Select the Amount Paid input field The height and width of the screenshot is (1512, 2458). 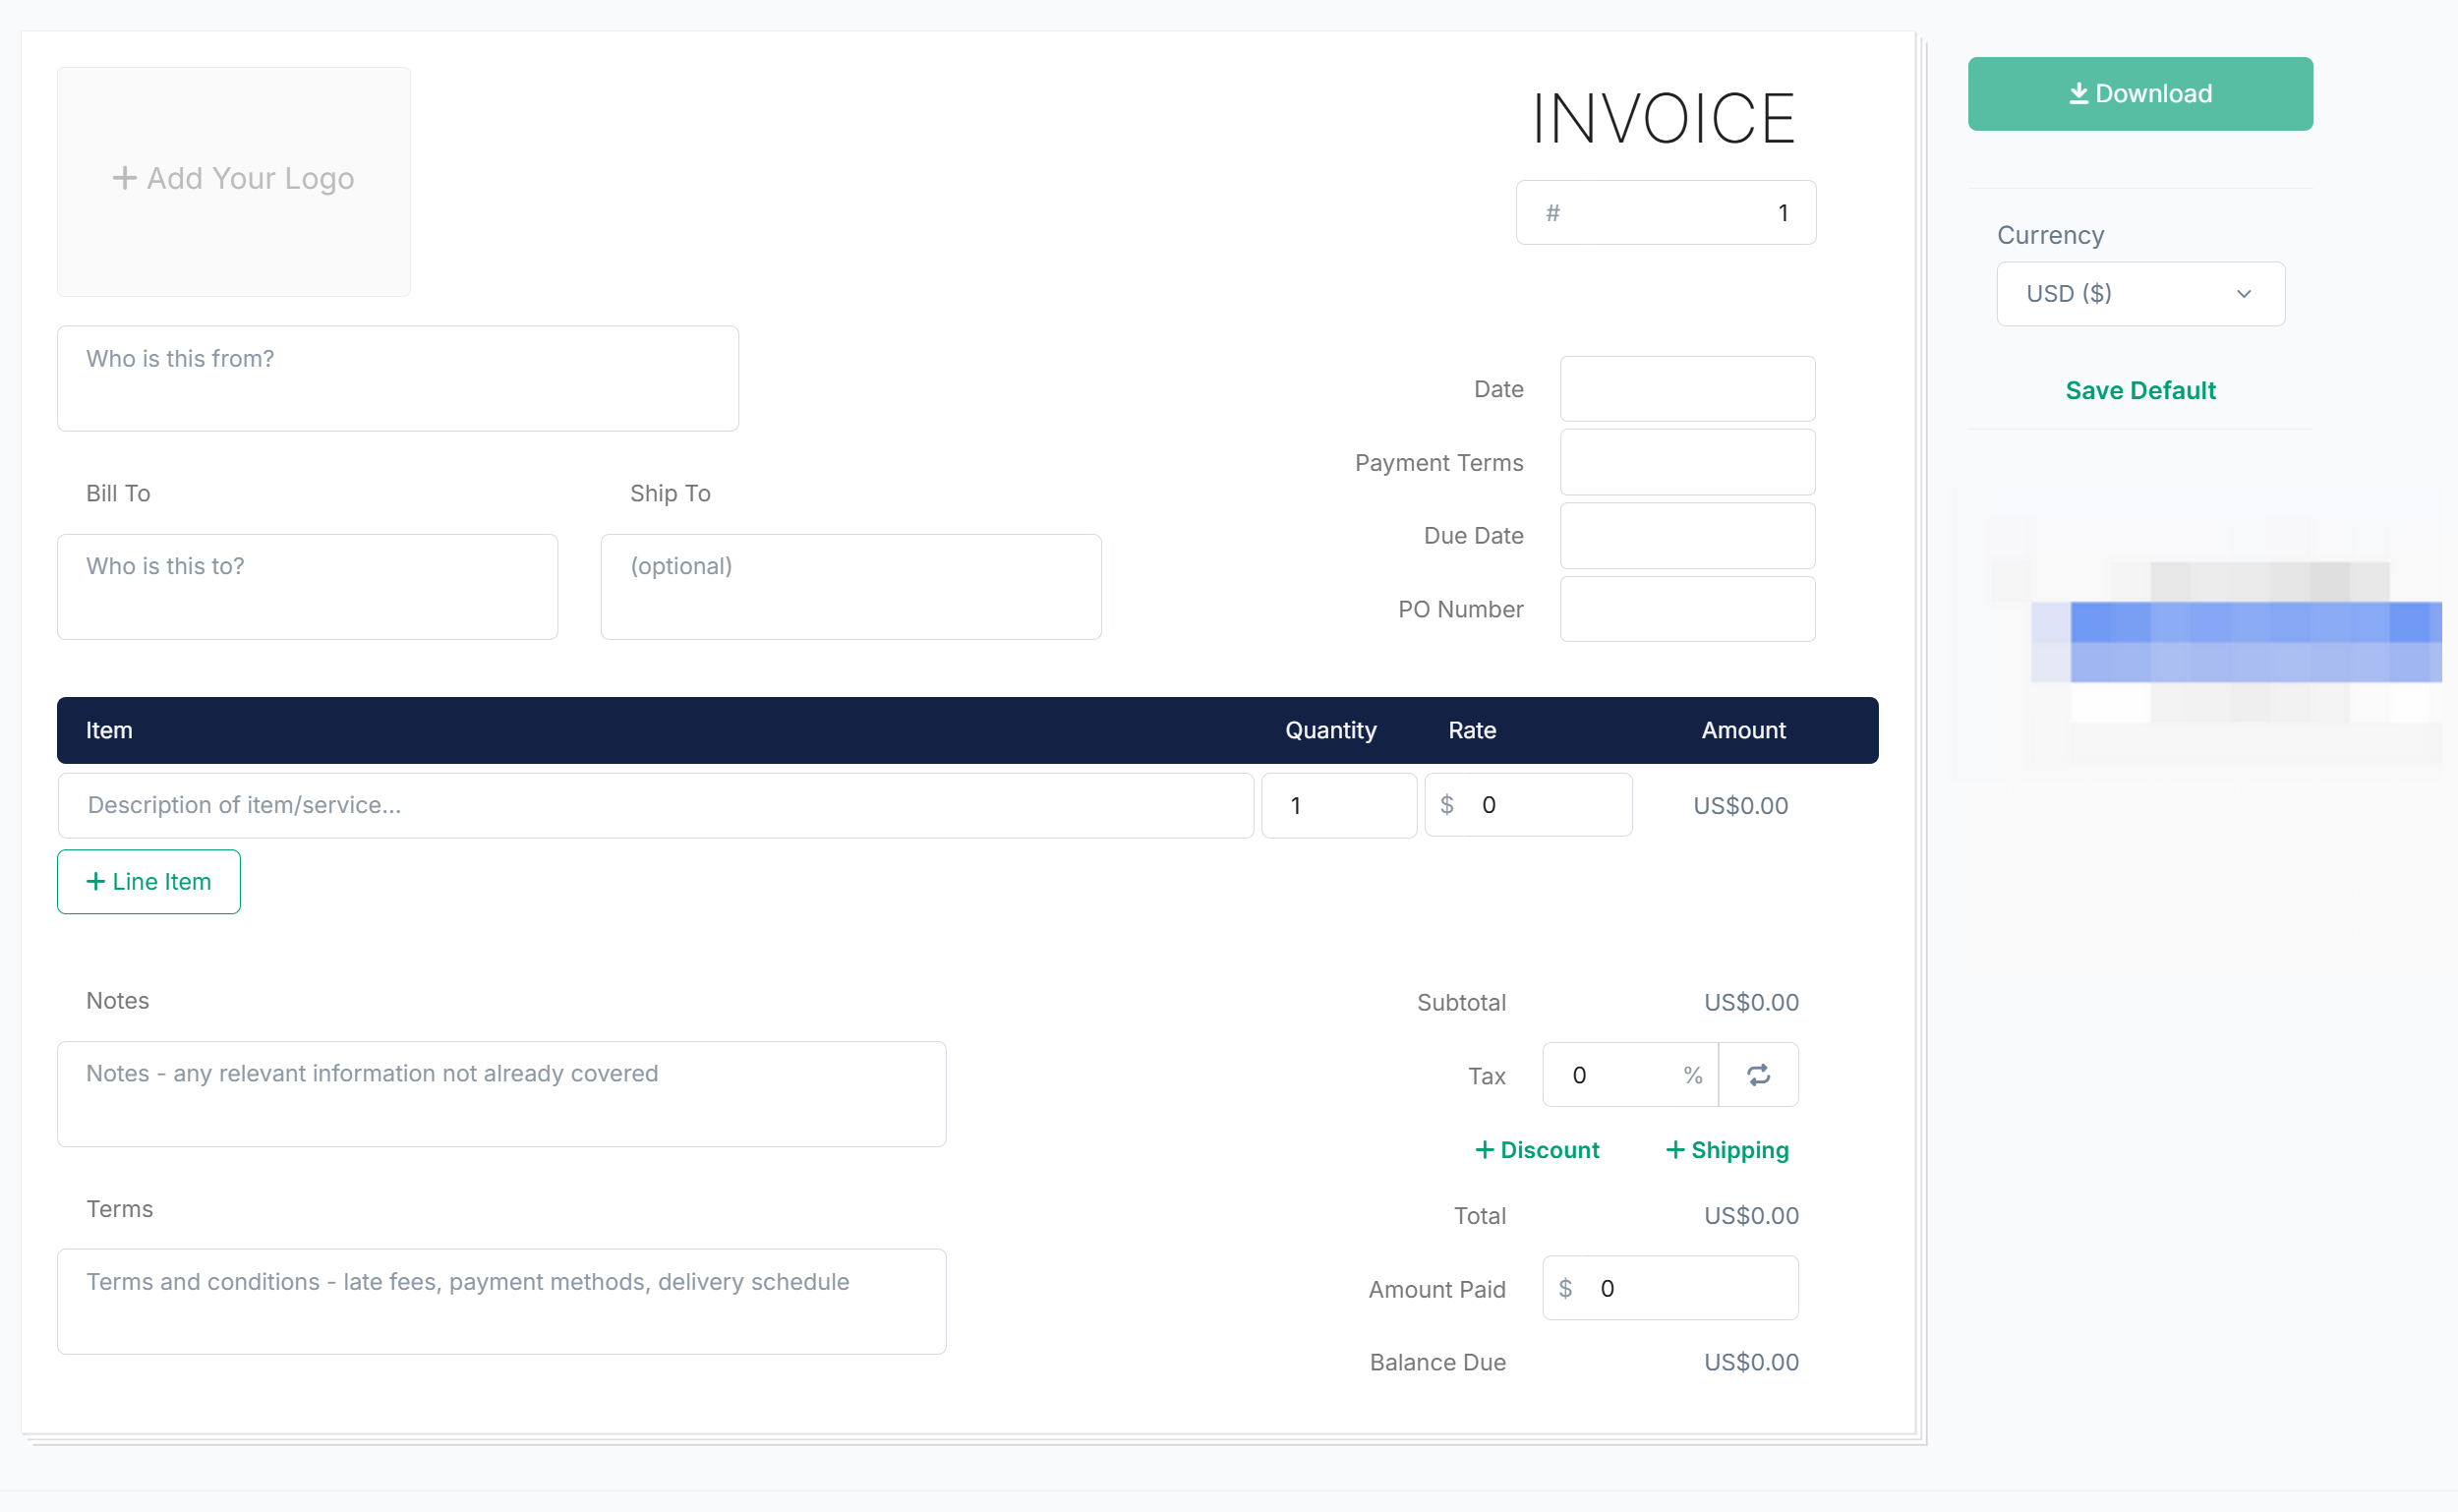click(1670, 1288)
